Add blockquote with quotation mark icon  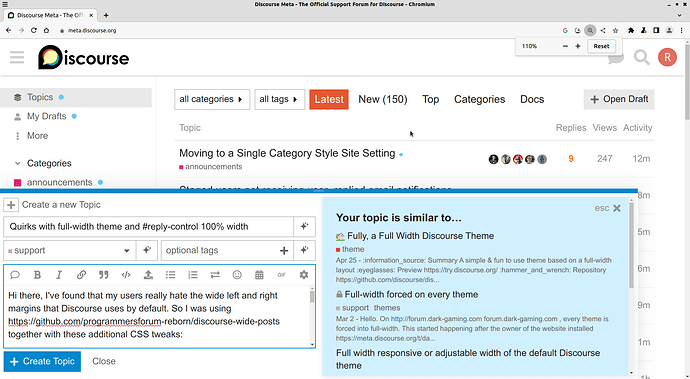coord(104,275)
